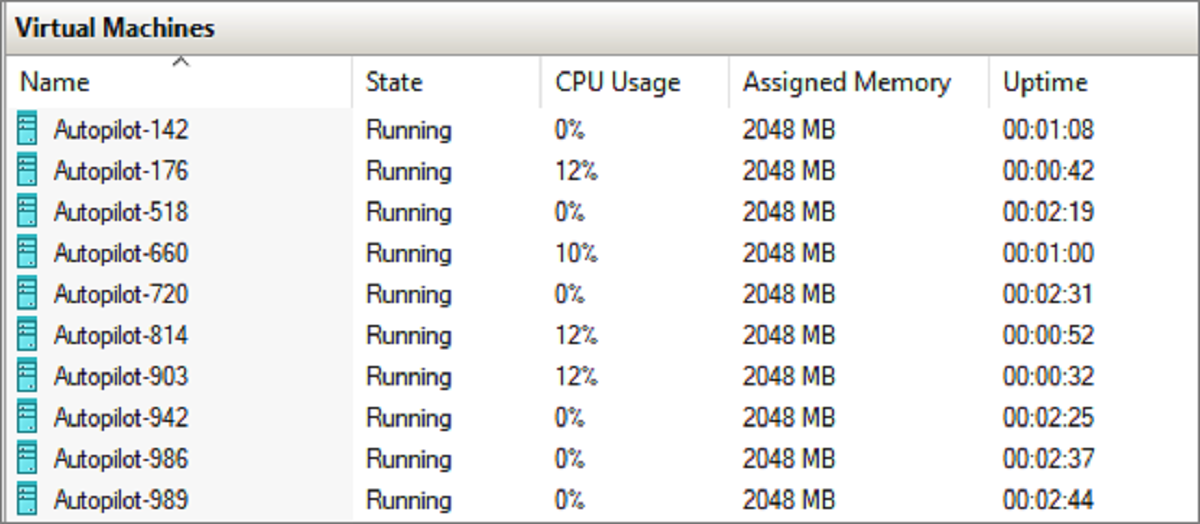Select the Autopilot-986 VM icon
1200x524 pixels.
[28, 458]
